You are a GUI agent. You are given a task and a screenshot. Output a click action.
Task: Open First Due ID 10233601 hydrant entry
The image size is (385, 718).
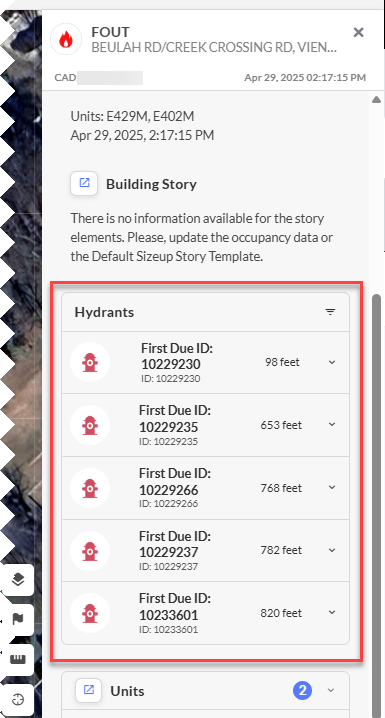pos(206,613)
